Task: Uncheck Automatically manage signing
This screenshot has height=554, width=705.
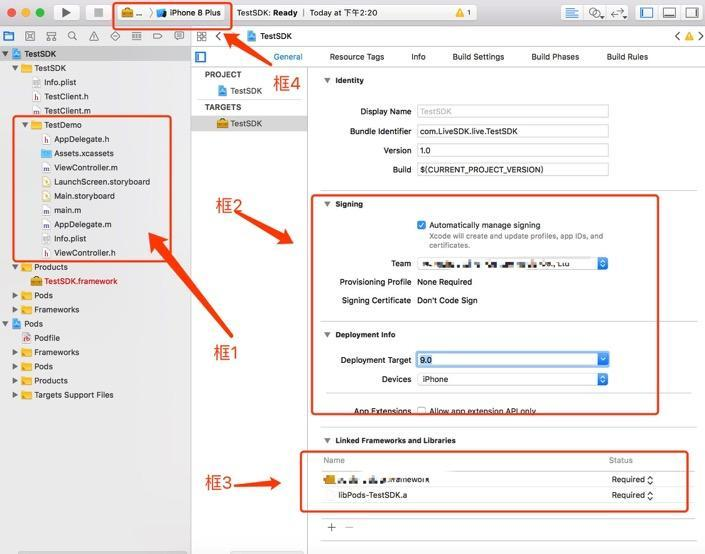Action: [x=421, y=225]
